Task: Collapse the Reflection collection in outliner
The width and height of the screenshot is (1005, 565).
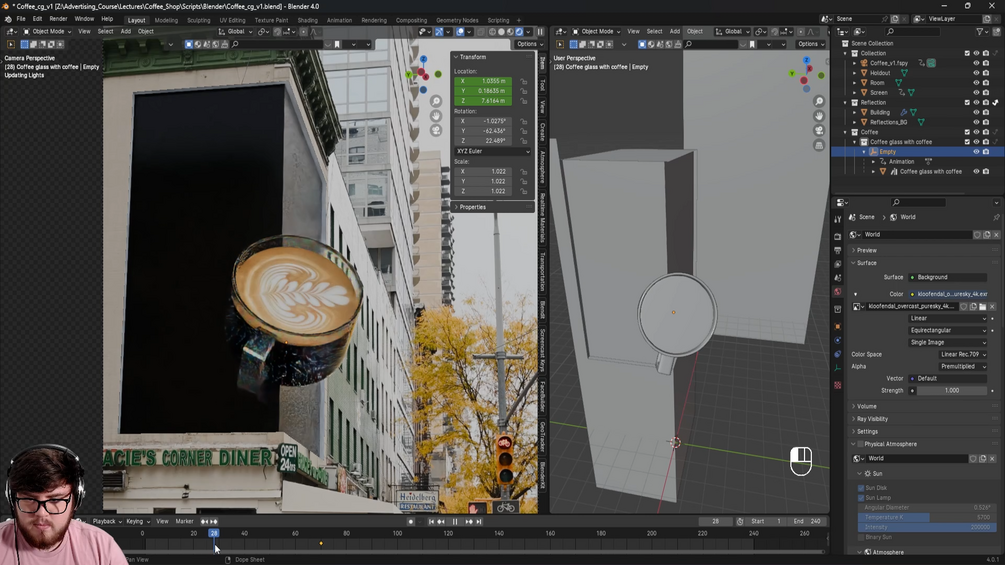Action: coord(845,102)
